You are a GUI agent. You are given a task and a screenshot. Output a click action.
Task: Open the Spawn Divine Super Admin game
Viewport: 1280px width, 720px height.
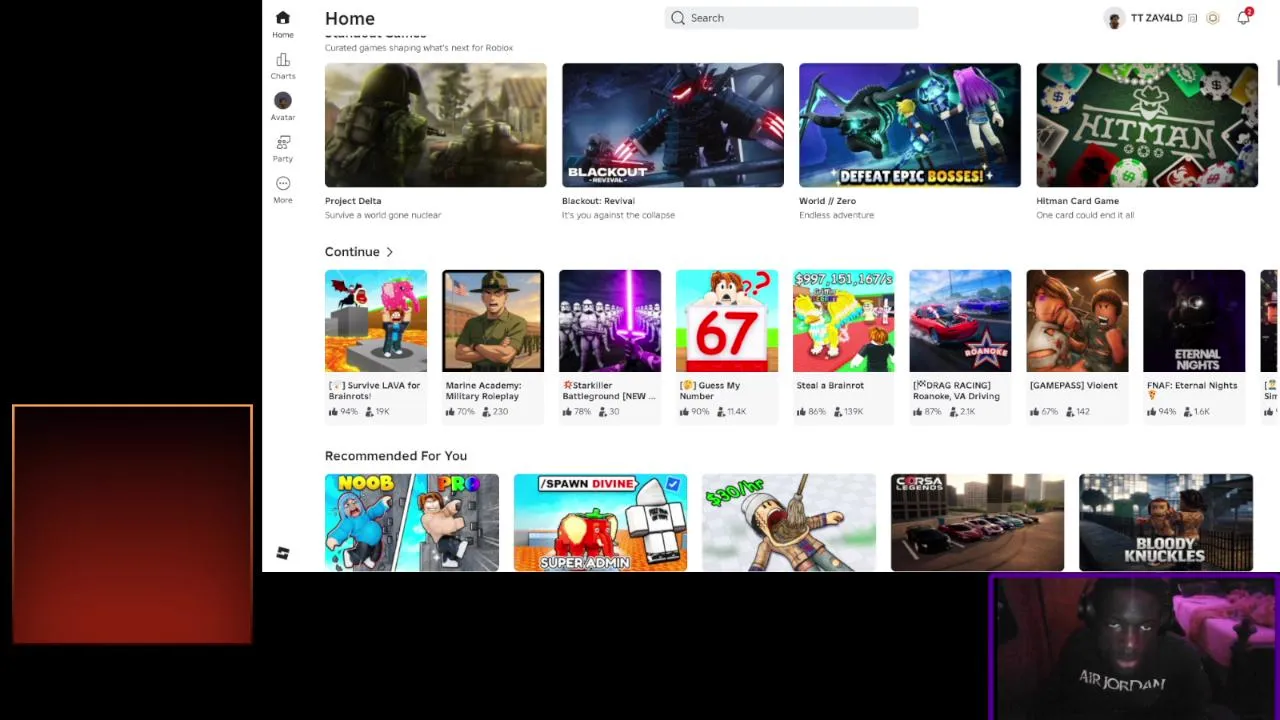point(600,523)
